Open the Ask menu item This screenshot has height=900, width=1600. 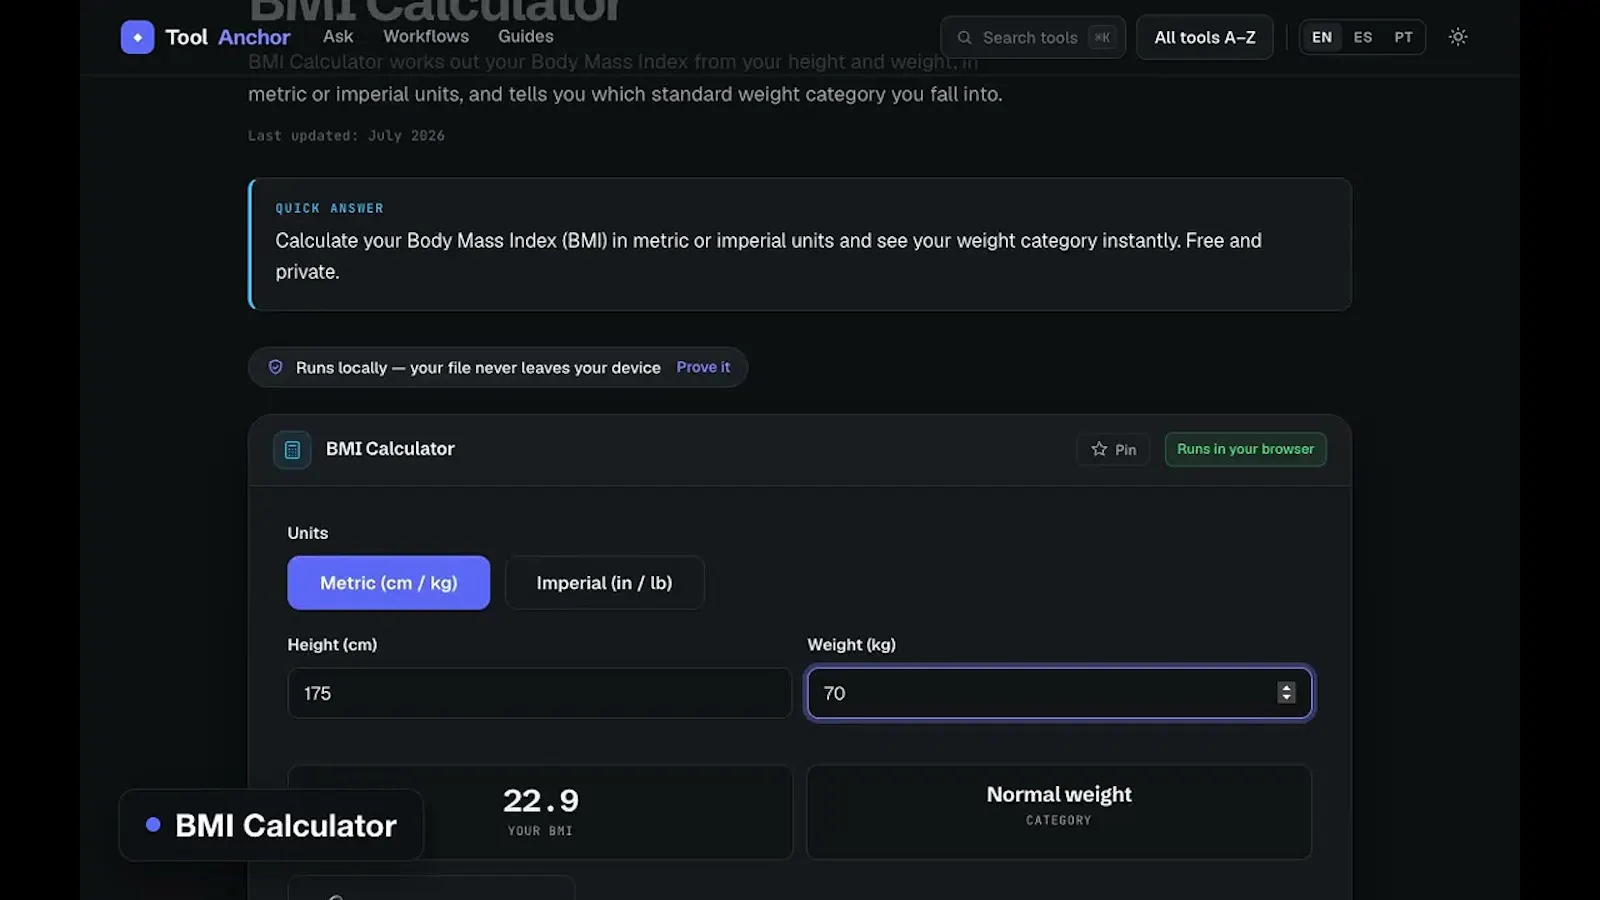tap(338, 36)
